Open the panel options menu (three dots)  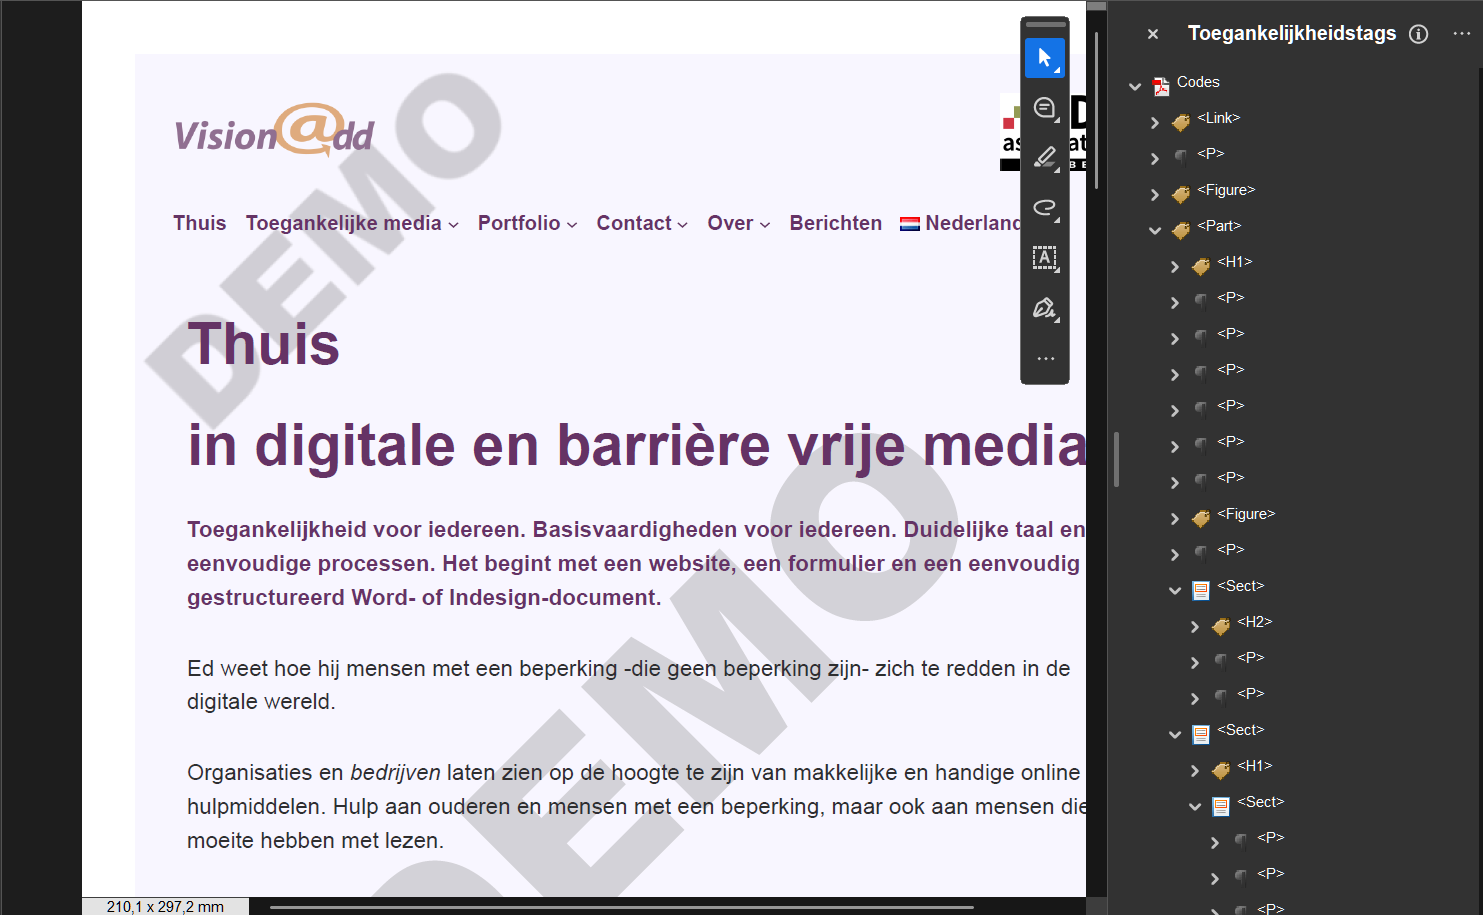pyautogui.click(x=1461, y=34)
